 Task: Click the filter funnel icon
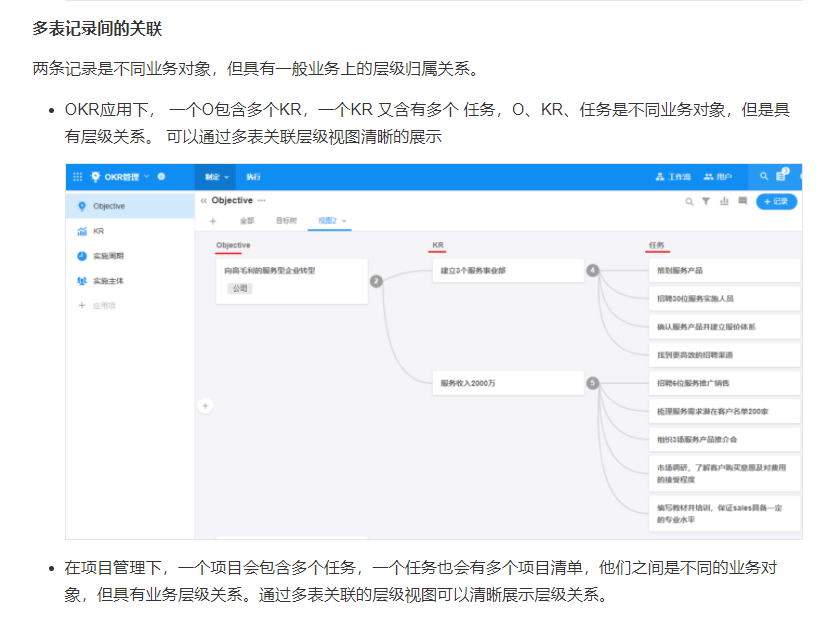pos(706,201)
